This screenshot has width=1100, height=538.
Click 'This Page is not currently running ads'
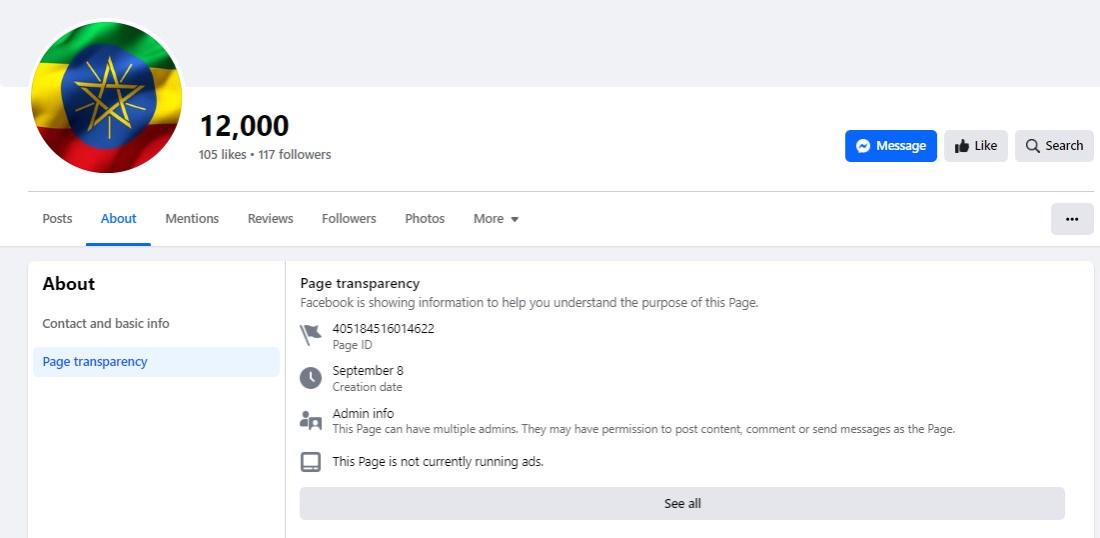(438, 462)
